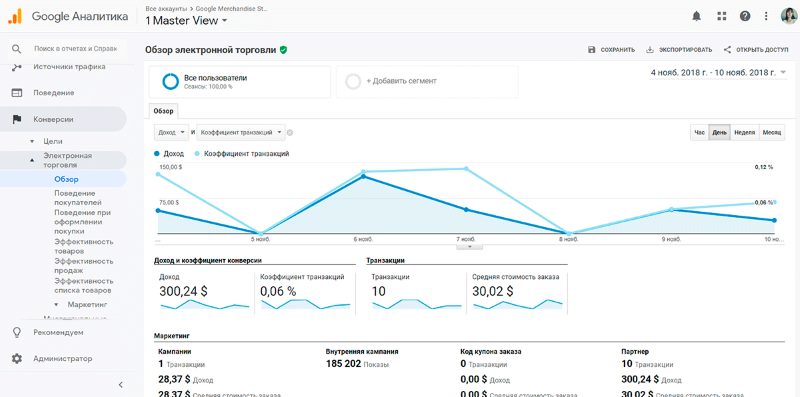Click the Код купона заказа heading
The height and width of the screenshot is (397, 800).
point(491,352)
